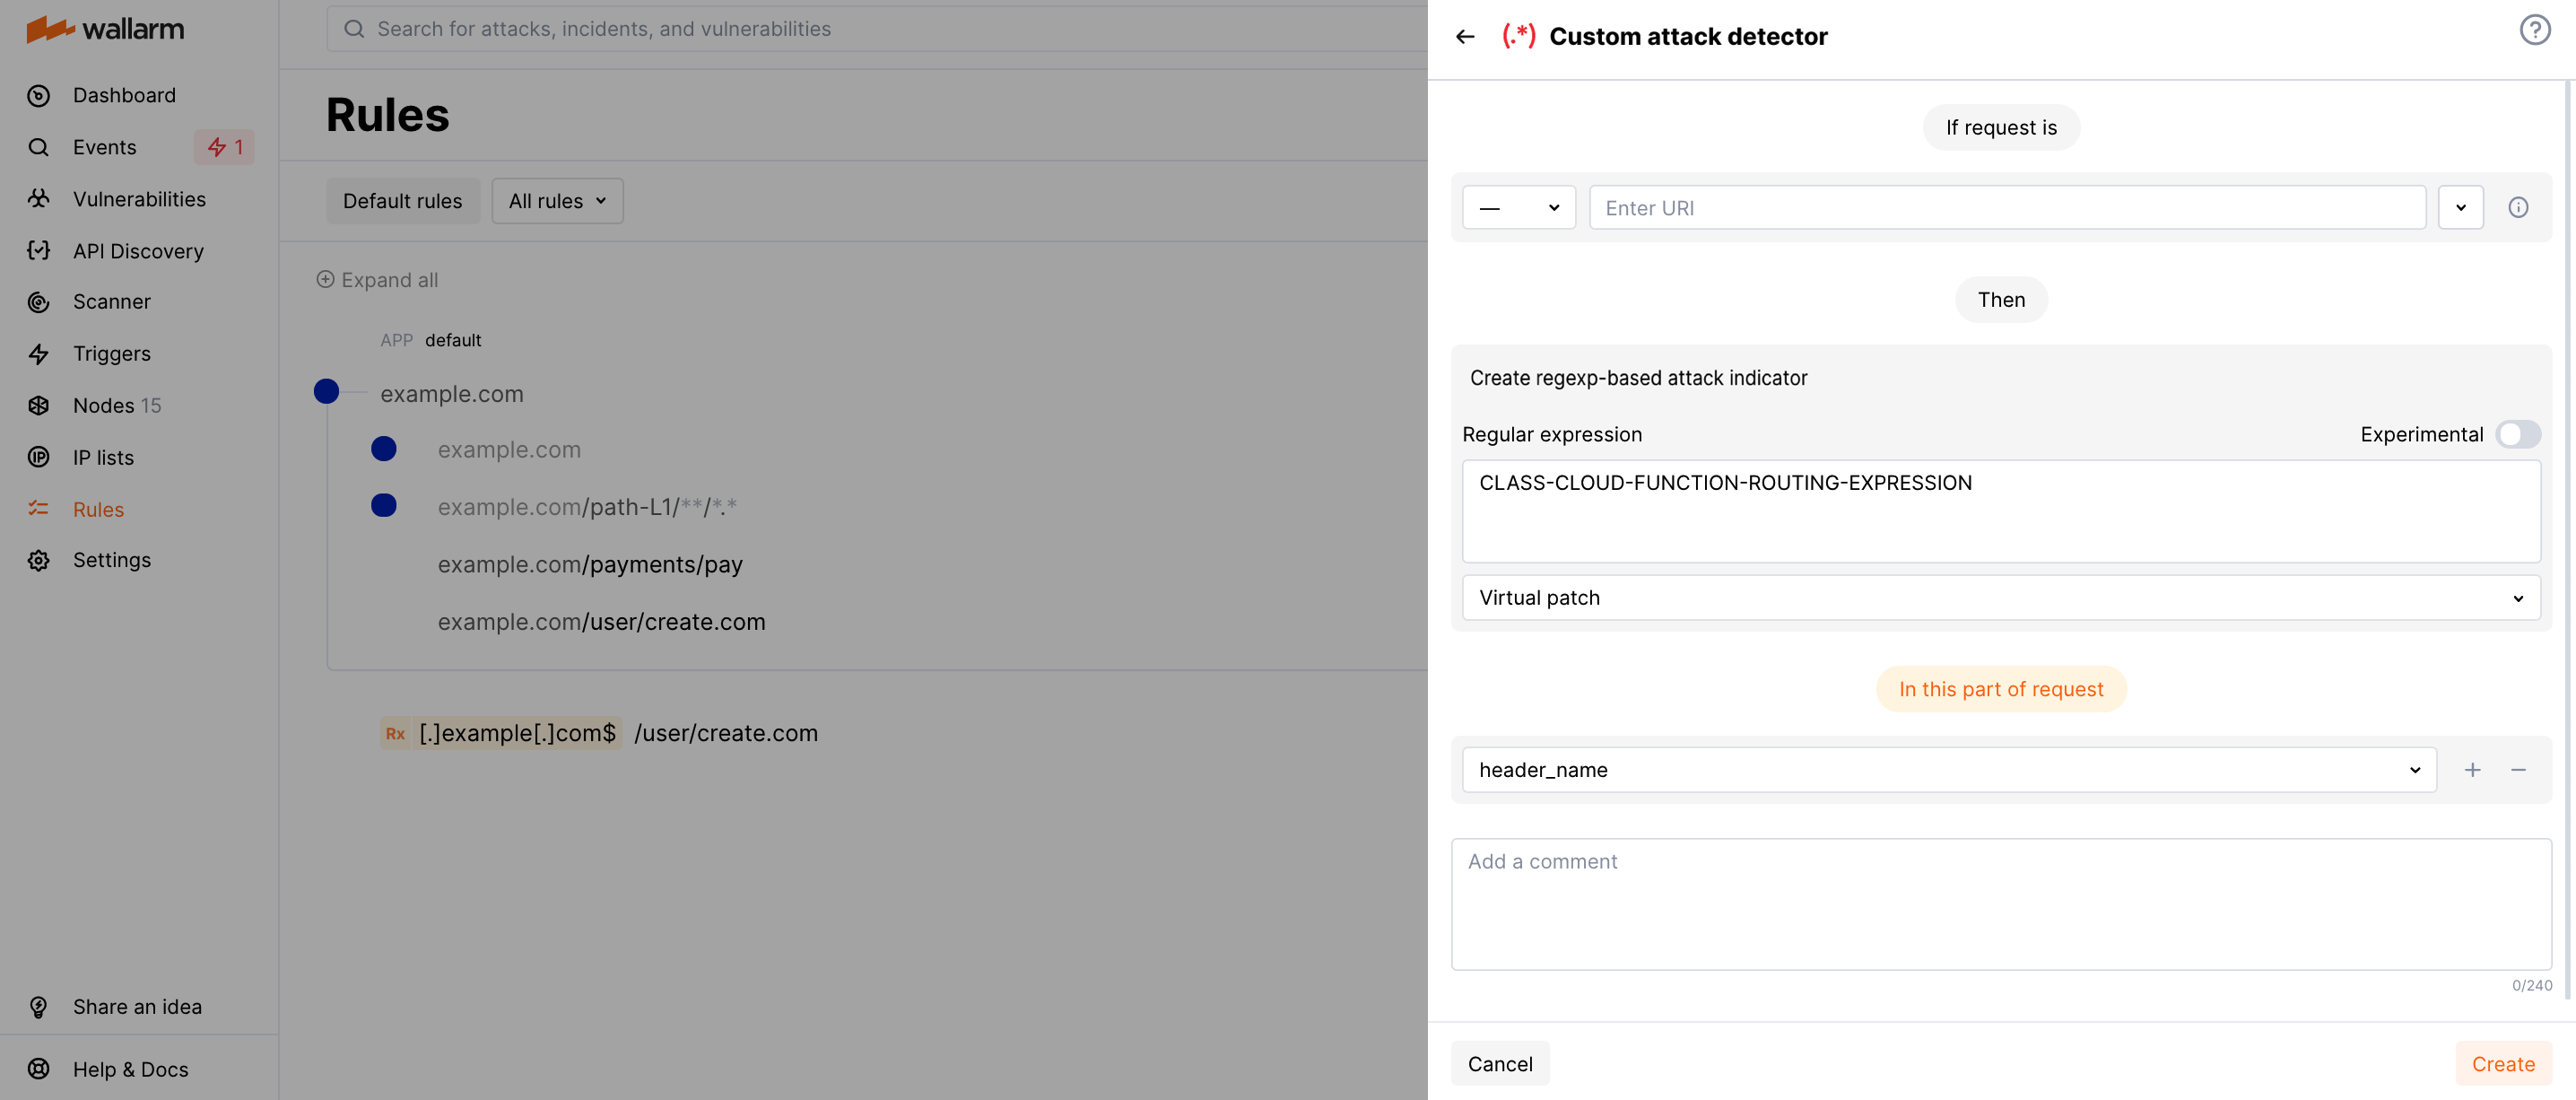Click the plus icon to add a request part
The height and width of the screenshot is (1100, 2576).
coord(2473,770)
